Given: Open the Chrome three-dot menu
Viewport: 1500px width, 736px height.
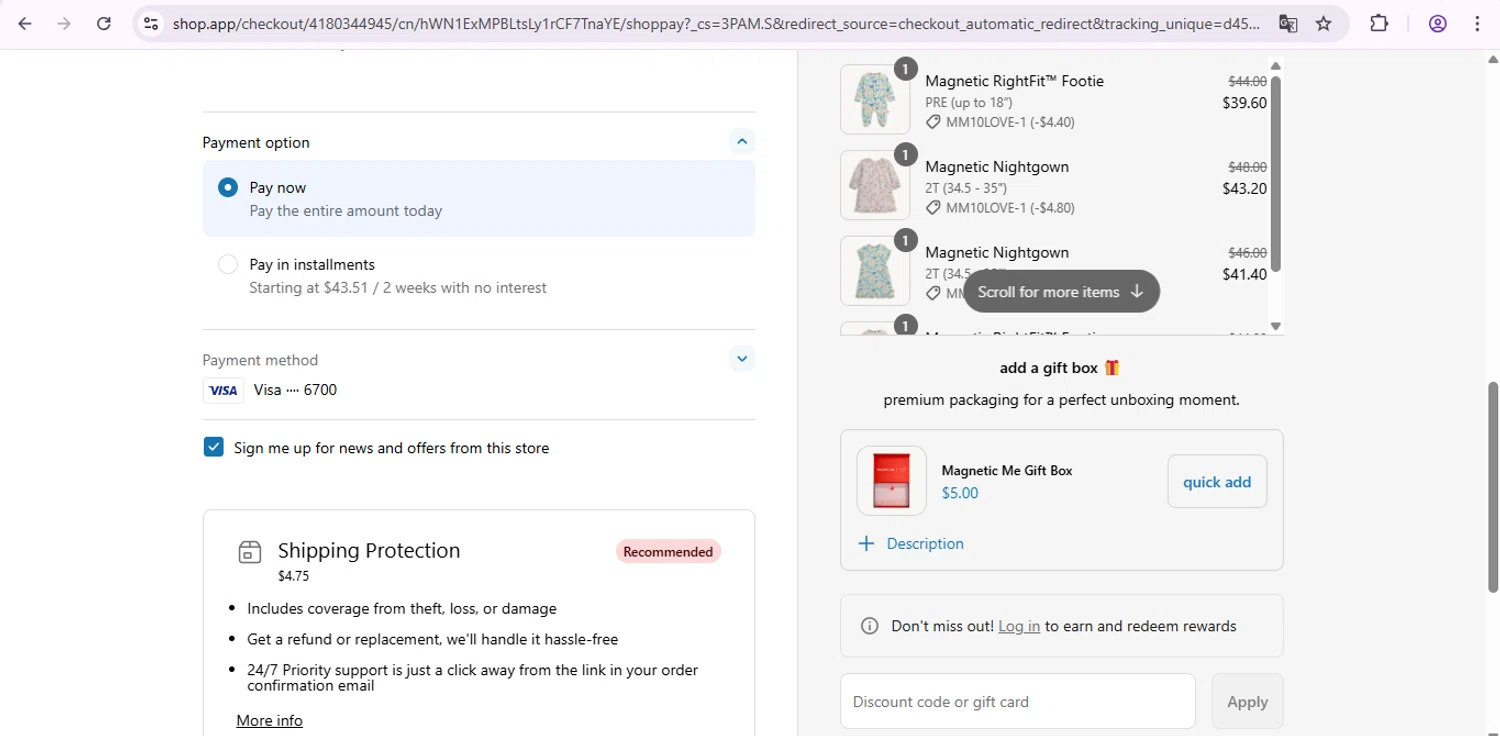Looking at the screenshot, I should (x=1477, y=24).
